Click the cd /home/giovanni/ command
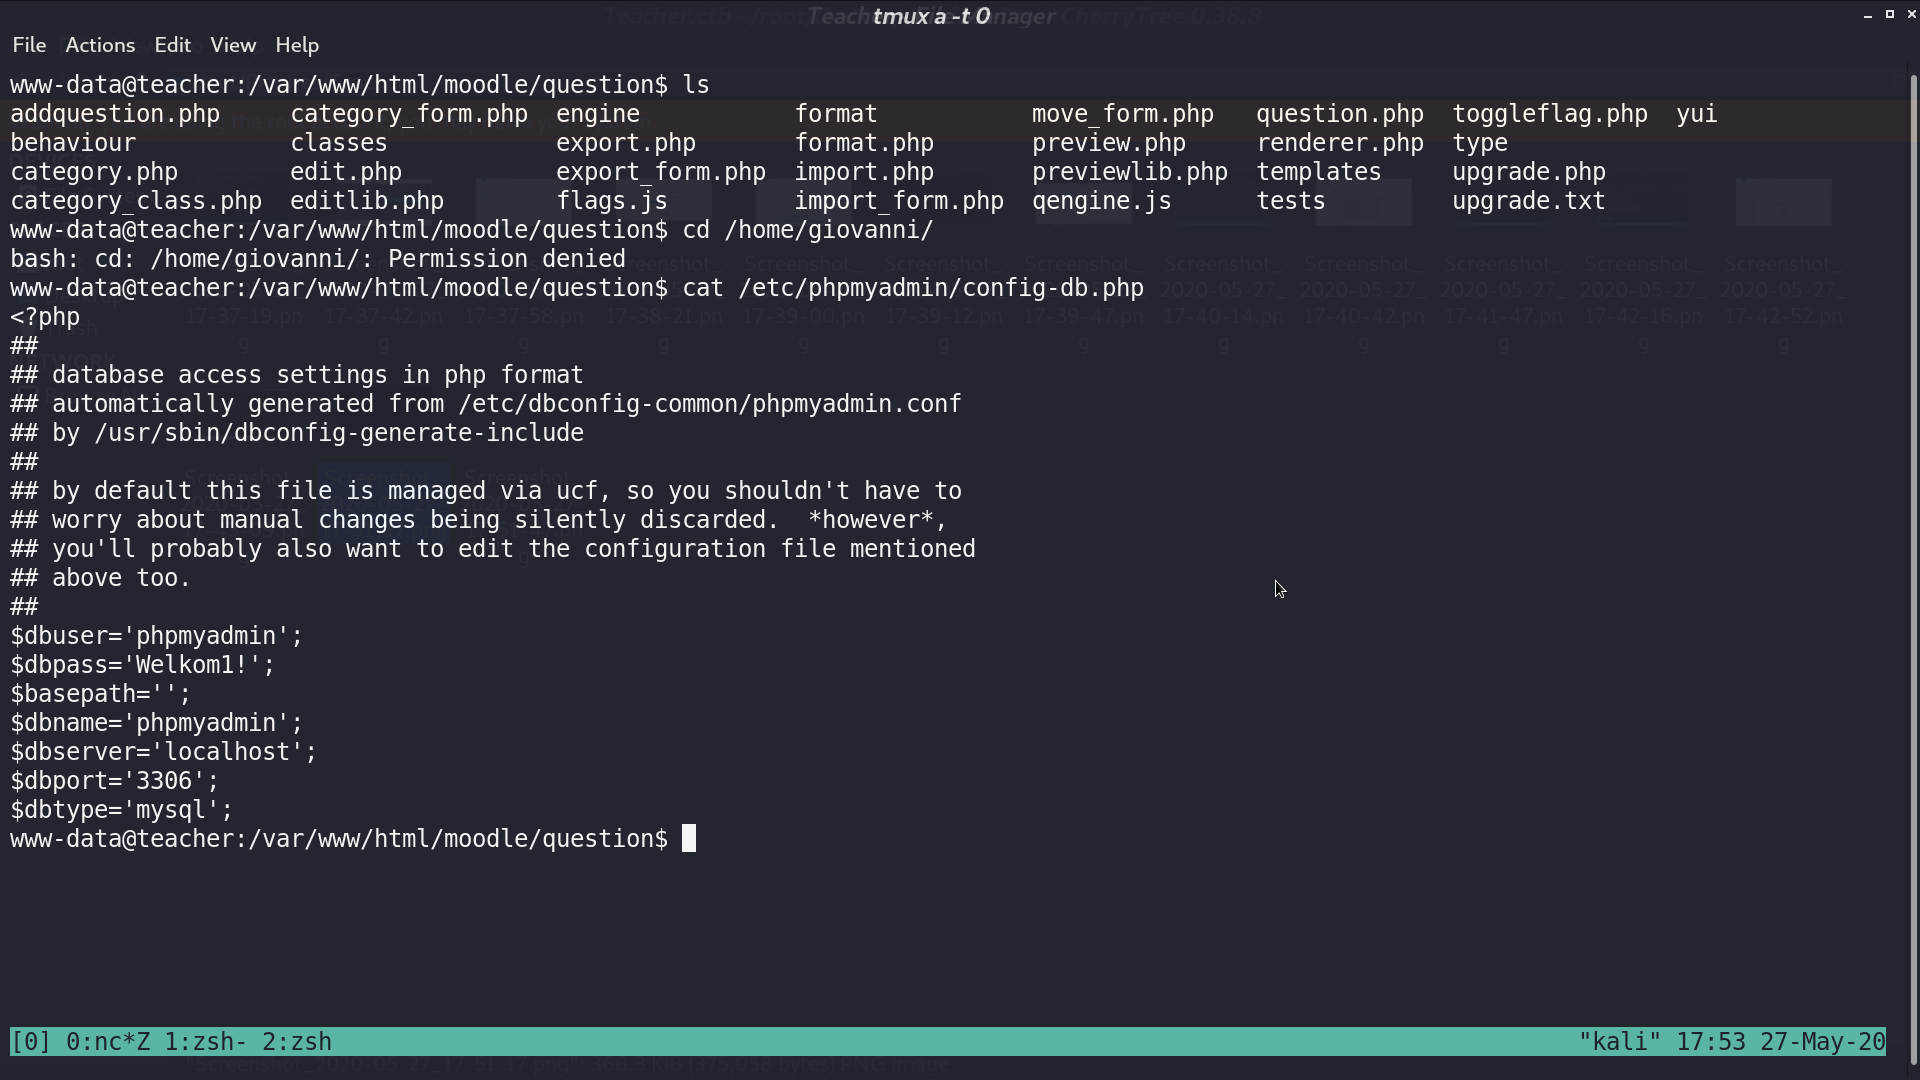 [x=808, y=230]
